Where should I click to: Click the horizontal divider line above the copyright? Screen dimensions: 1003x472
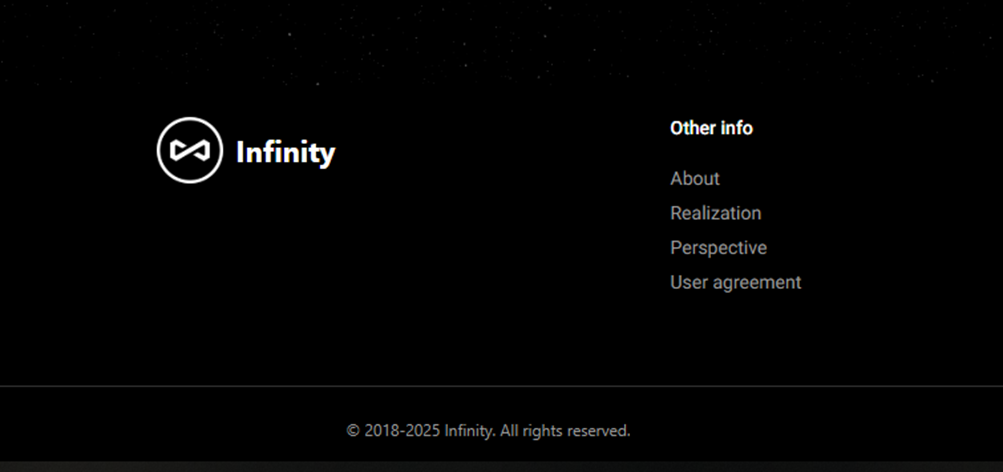pos(500,385)
